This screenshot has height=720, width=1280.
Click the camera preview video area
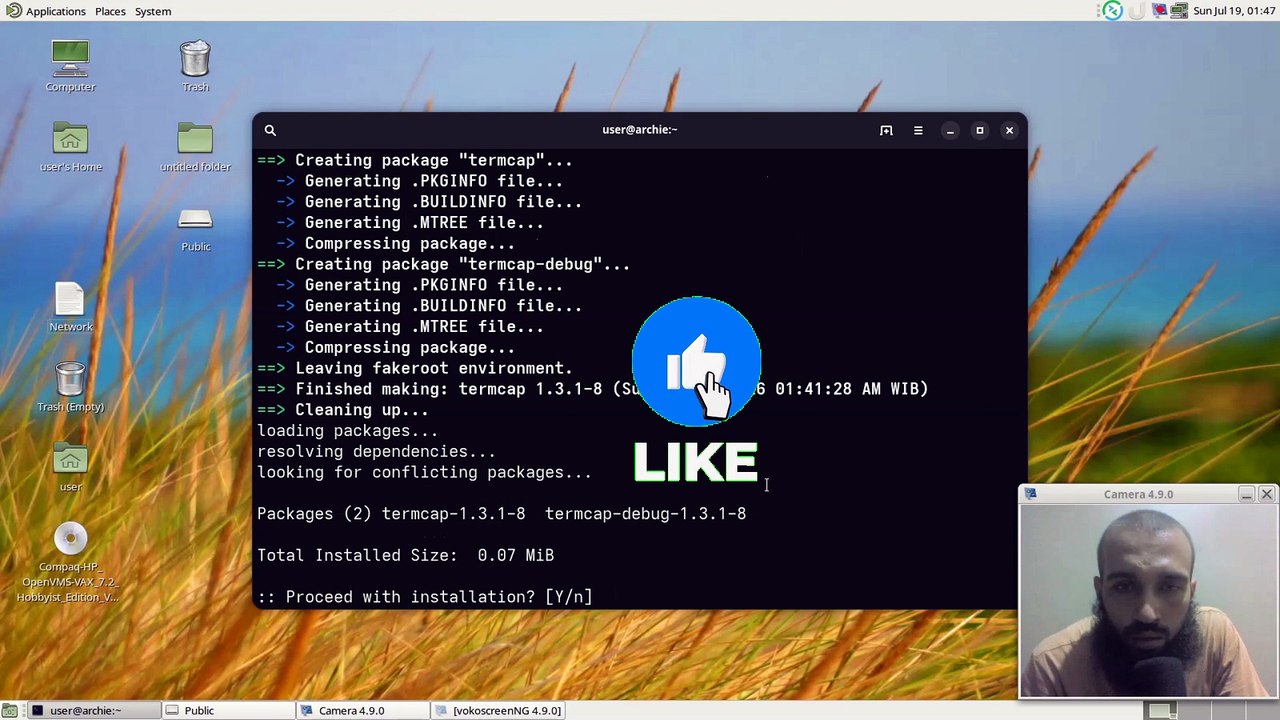(1148, 601)
